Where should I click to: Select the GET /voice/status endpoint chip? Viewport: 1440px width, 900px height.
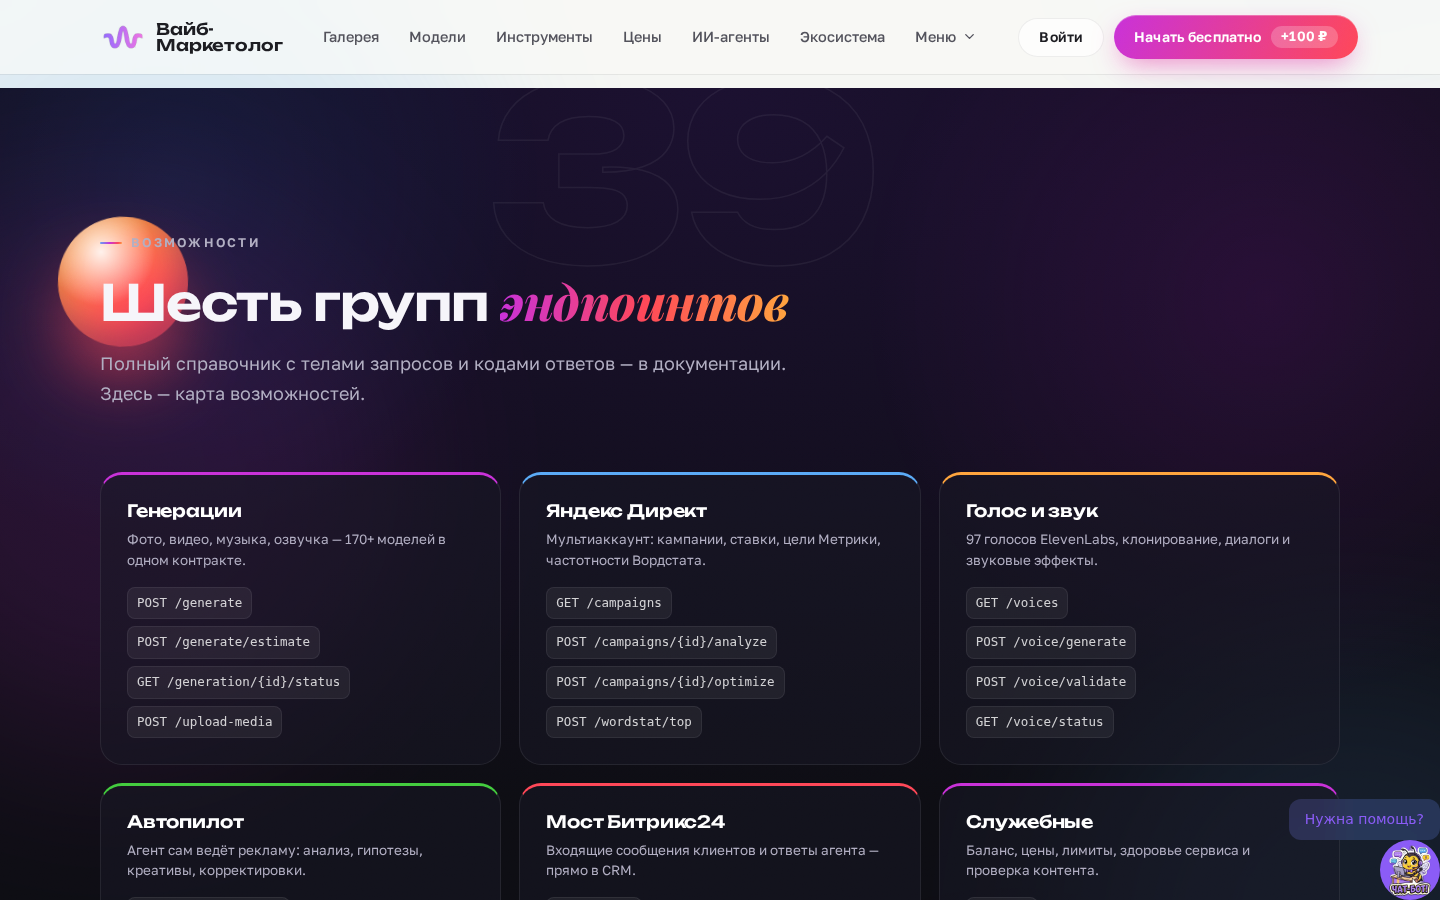pyautogui.click(x=1040, y=722)
